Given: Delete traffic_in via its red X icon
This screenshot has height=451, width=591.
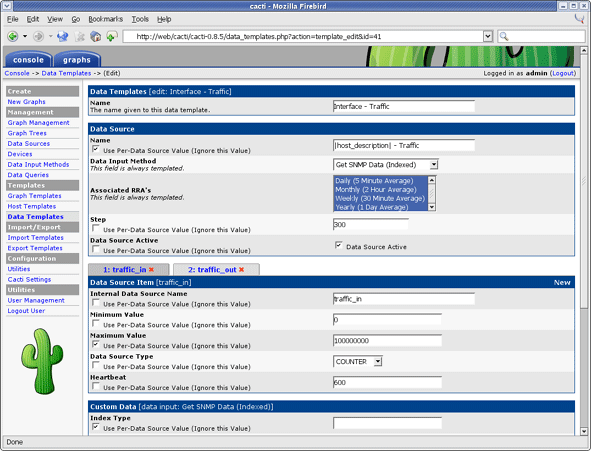Looking at the screenshot, I should (152, 269).
